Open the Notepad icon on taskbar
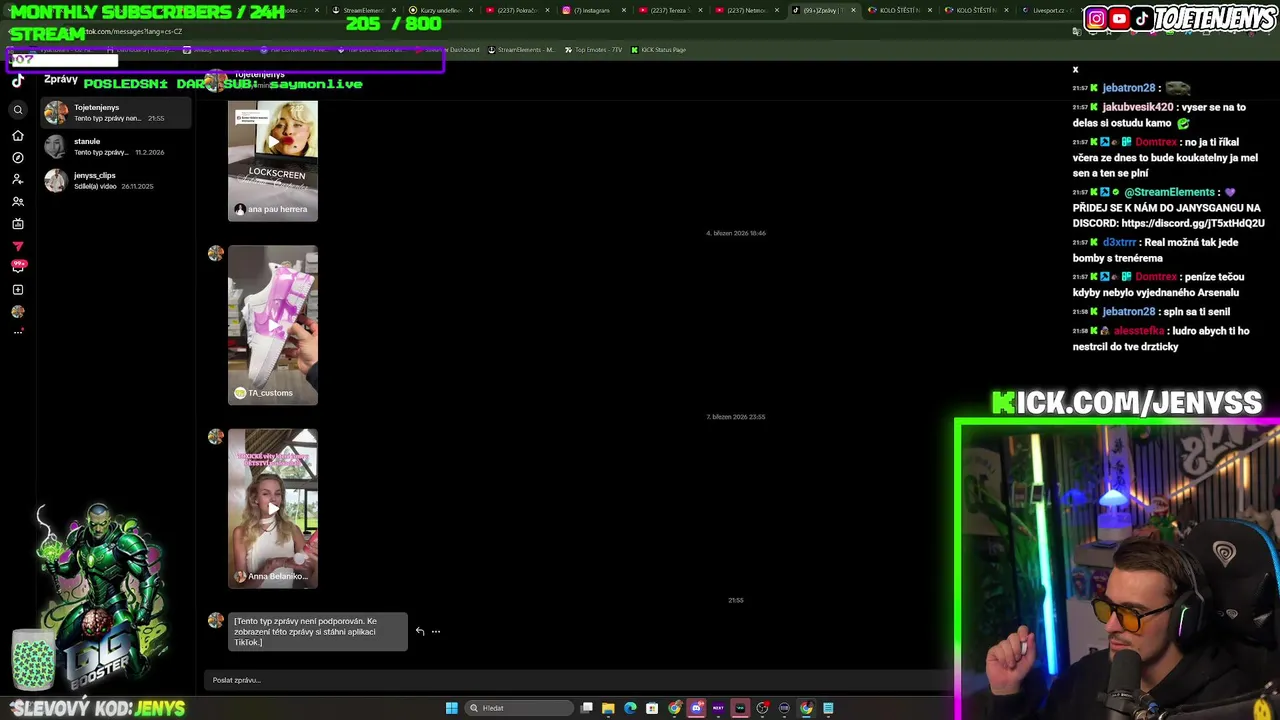The image size is (1280, 720). pyautogui.click(x=828, y=708)
